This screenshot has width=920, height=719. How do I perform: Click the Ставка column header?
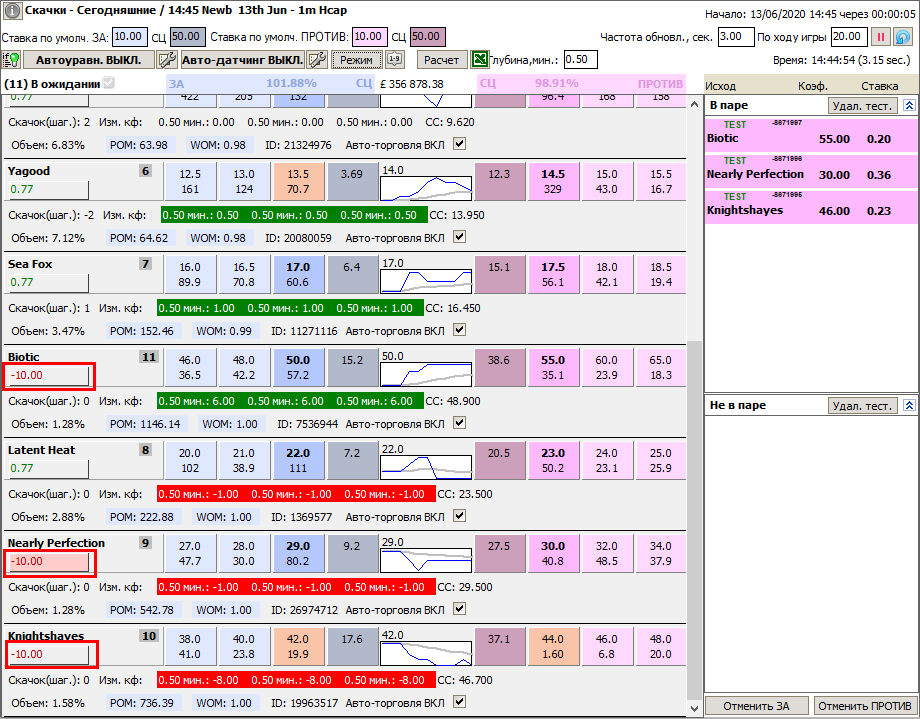click(x=880, y=86)
